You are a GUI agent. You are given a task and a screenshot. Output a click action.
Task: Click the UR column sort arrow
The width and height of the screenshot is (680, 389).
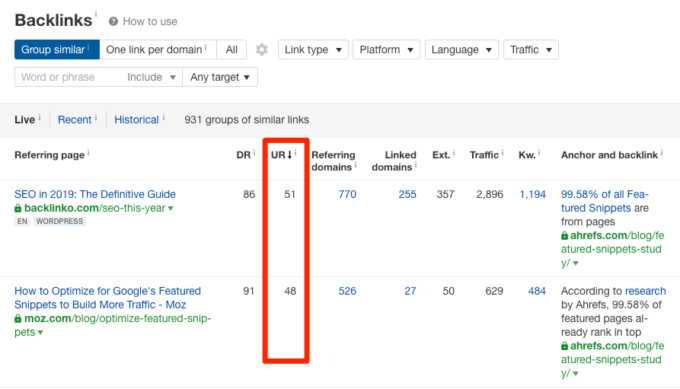[x=290, y=155]
